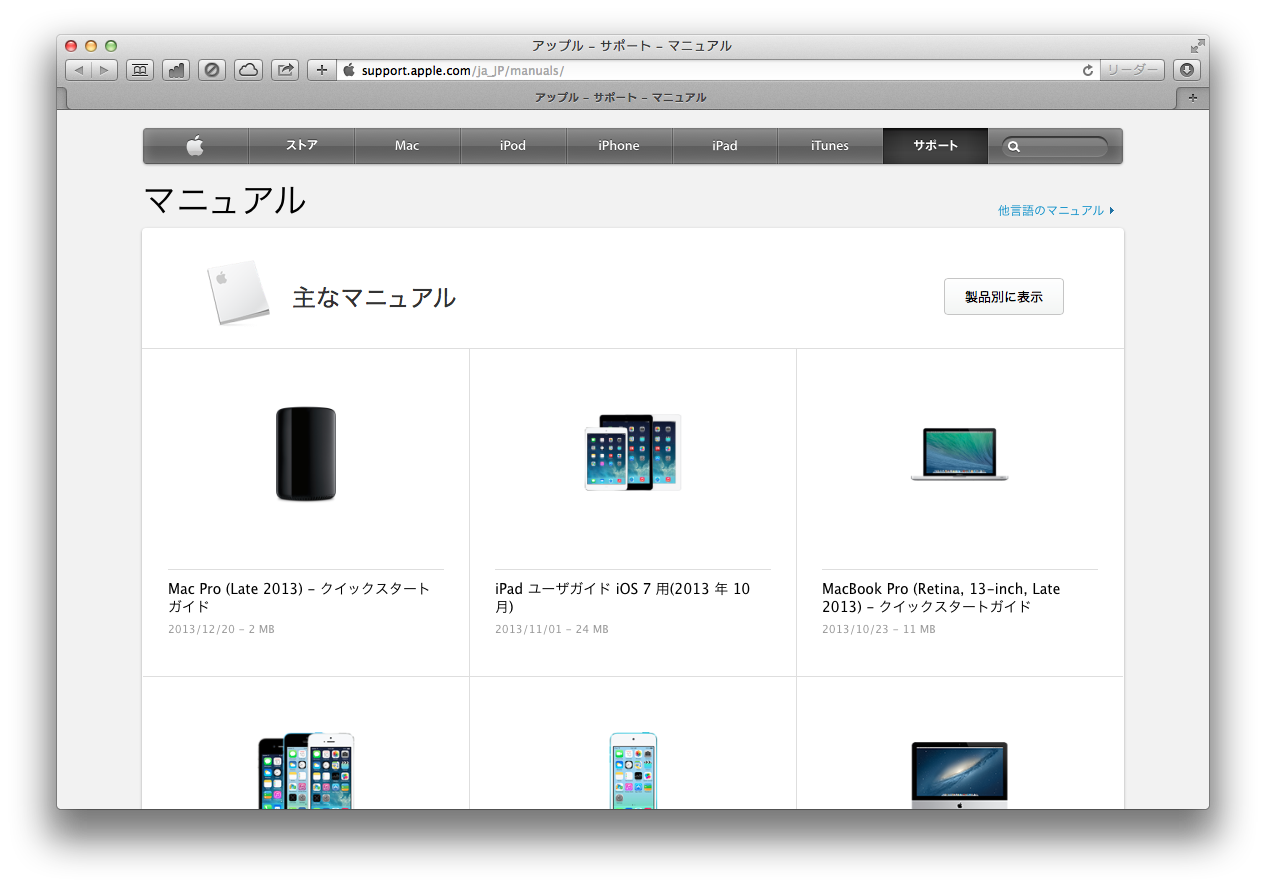
Task: Open MacBook Pro (Retina, 13-inch, Late 2013) guide link
Action: 941,598
